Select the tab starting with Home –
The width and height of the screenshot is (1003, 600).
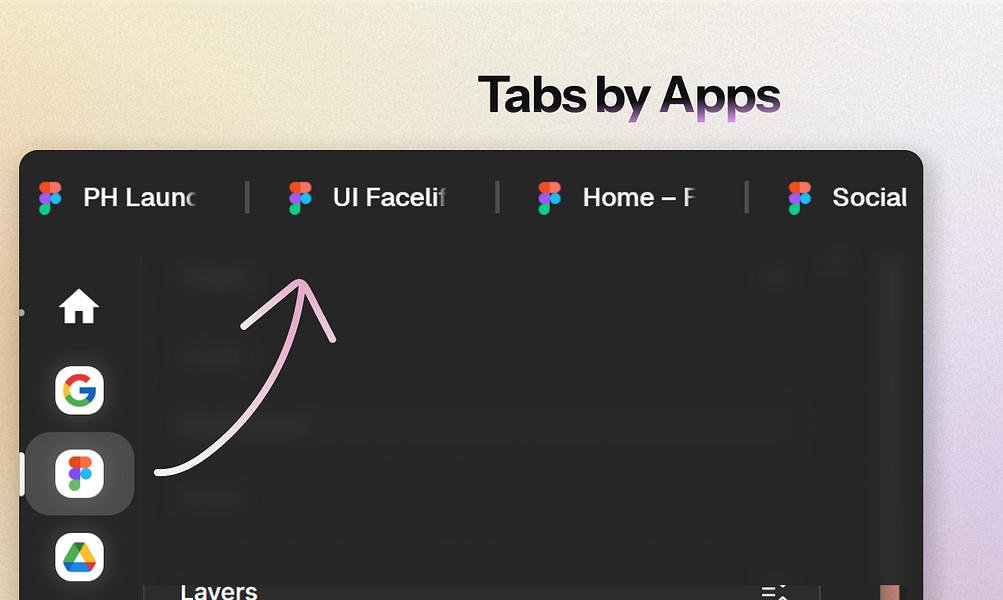(x=637, y=198)
